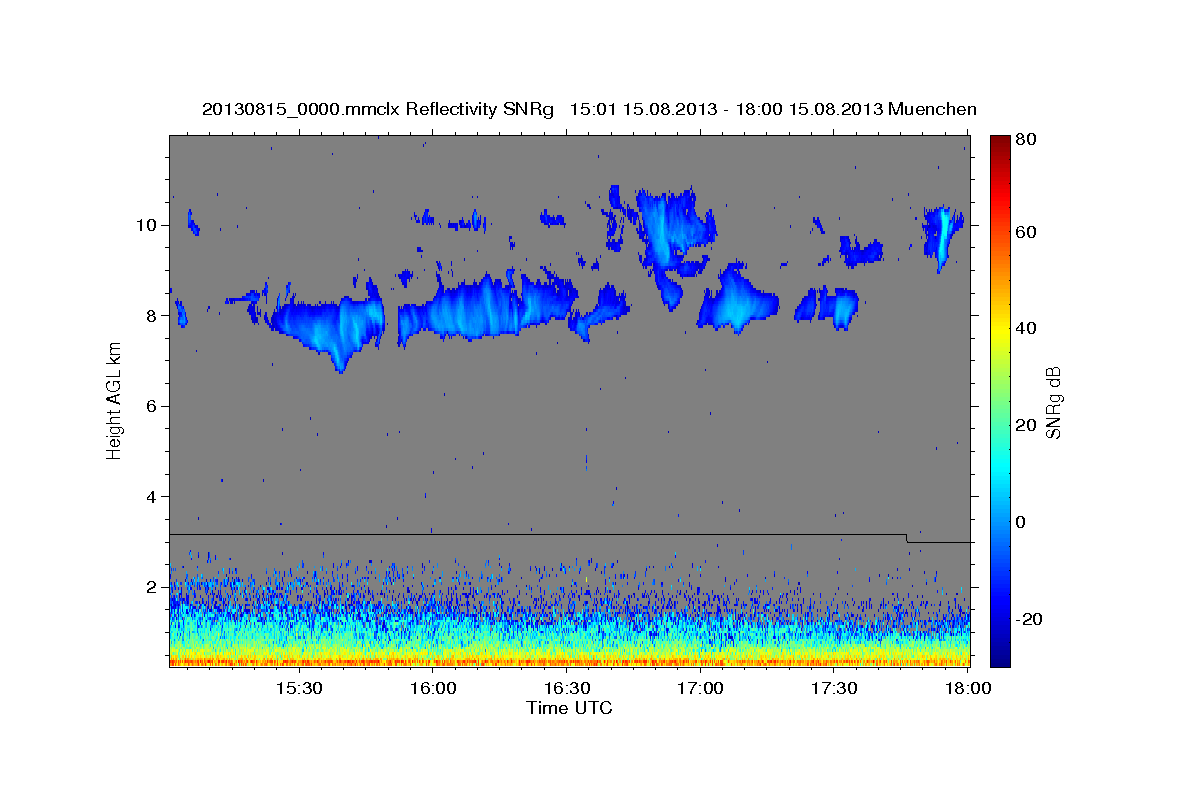Click the dark red top of the colorbar
Screen dimensions: 1200x800
tap(1000, 145)
